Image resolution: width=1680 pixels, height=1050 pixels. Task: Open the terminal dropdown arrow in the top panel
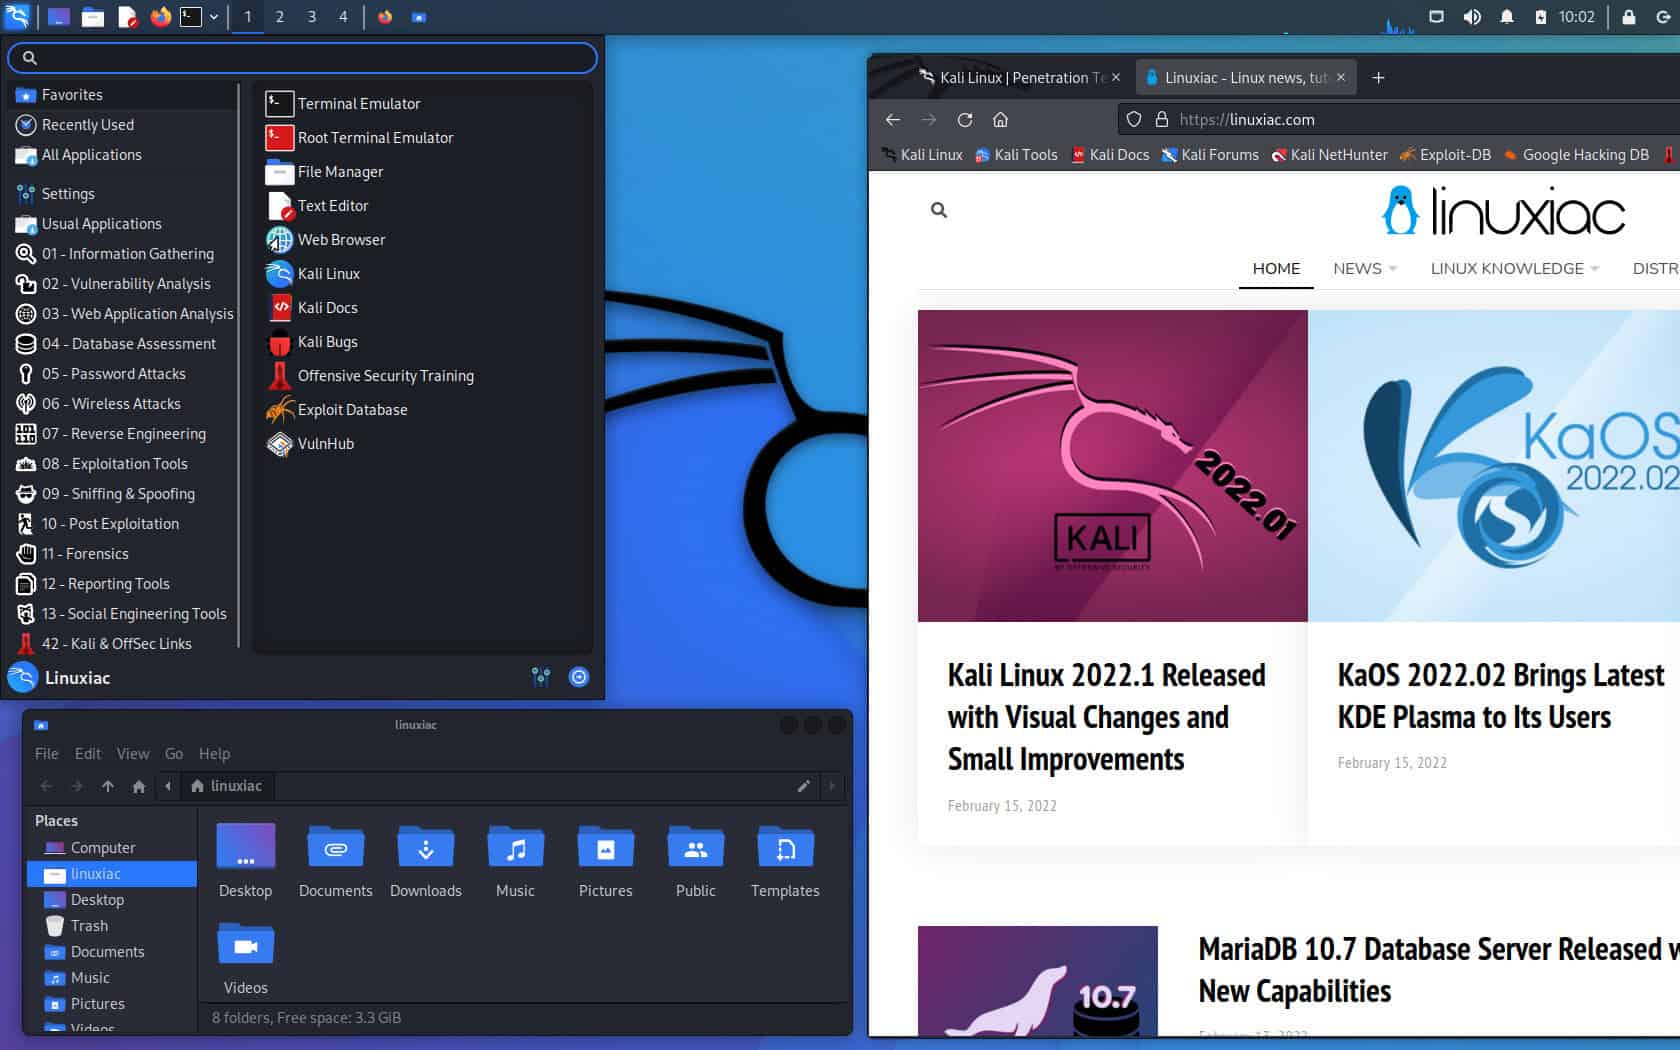pos(211,16)
